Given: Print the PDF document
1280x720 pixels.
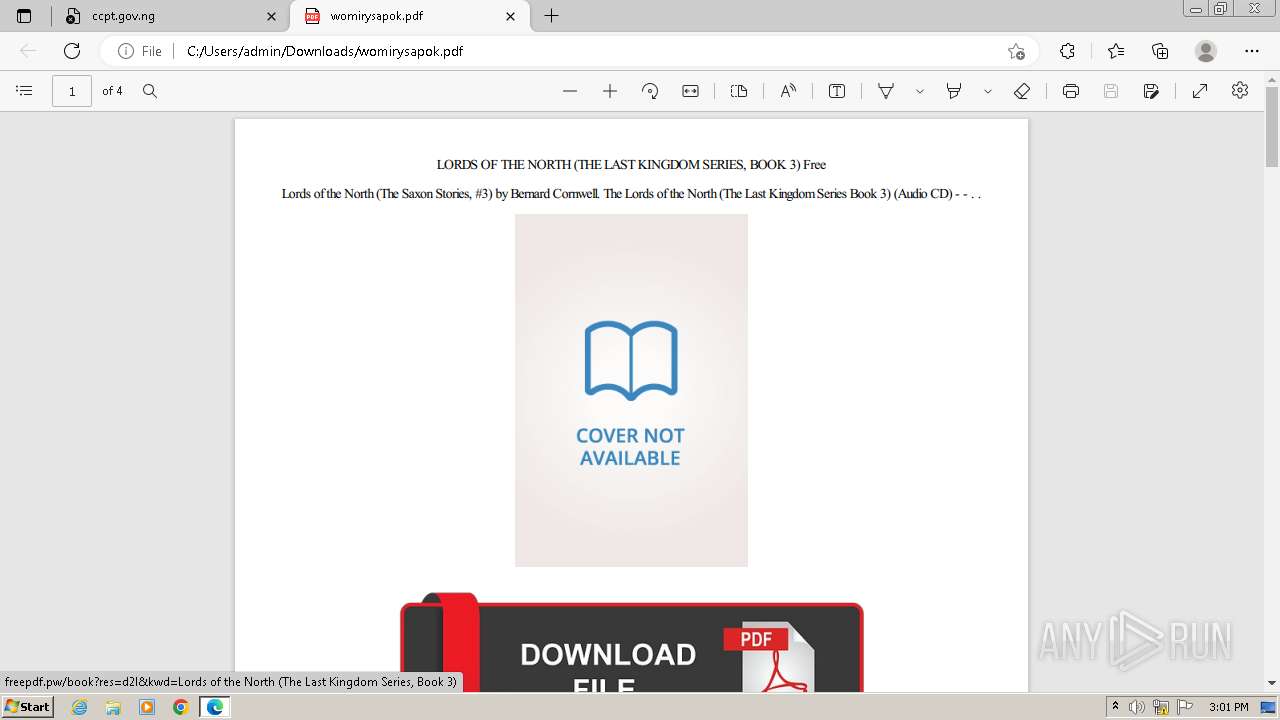Looking at the screenshot, I should [1071, 91].
